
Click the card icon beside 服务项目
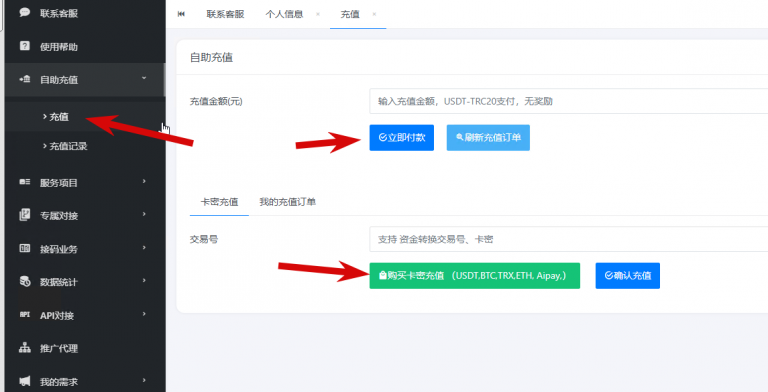(24, 182)
